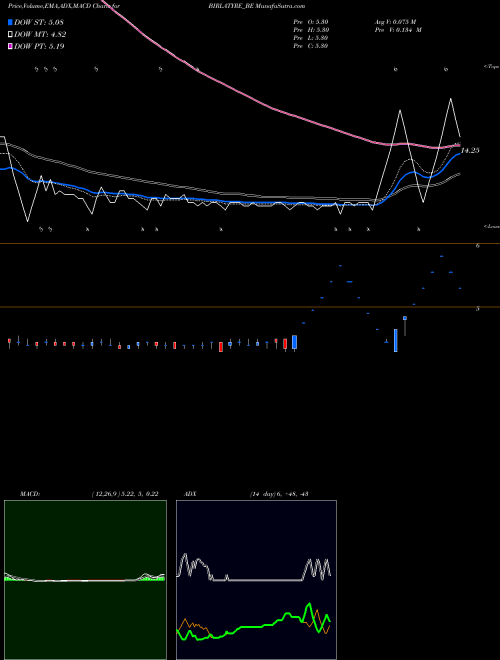Click the magenta DOW PT legend swatch
Viewport: 500px width, 660px height.
click(x=11, y=46)
